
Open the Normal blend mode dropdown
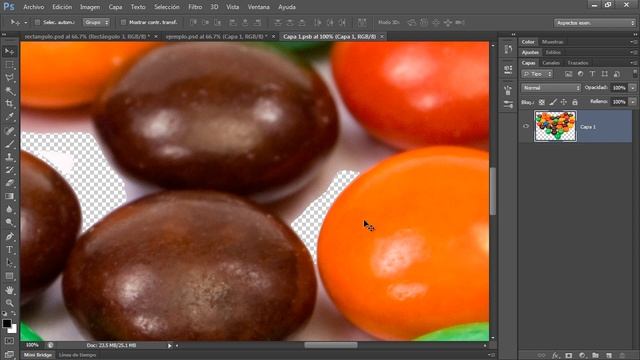551,88
